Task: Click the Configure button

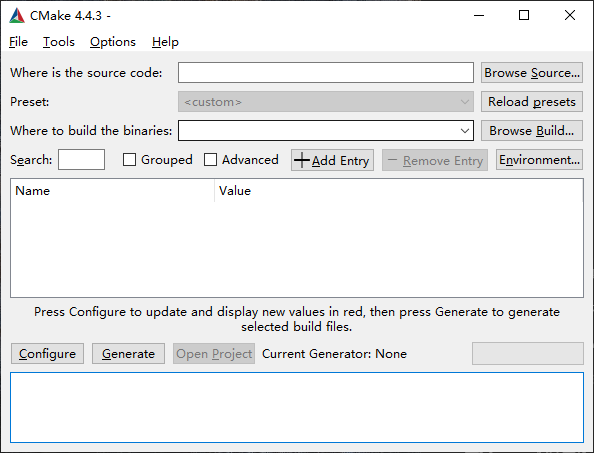Action: click(47, 354)
